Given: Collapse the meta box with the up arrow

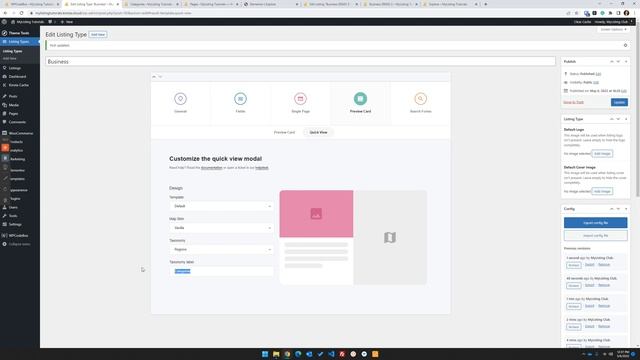Looking at the screenshot, I should click(154, 77).
